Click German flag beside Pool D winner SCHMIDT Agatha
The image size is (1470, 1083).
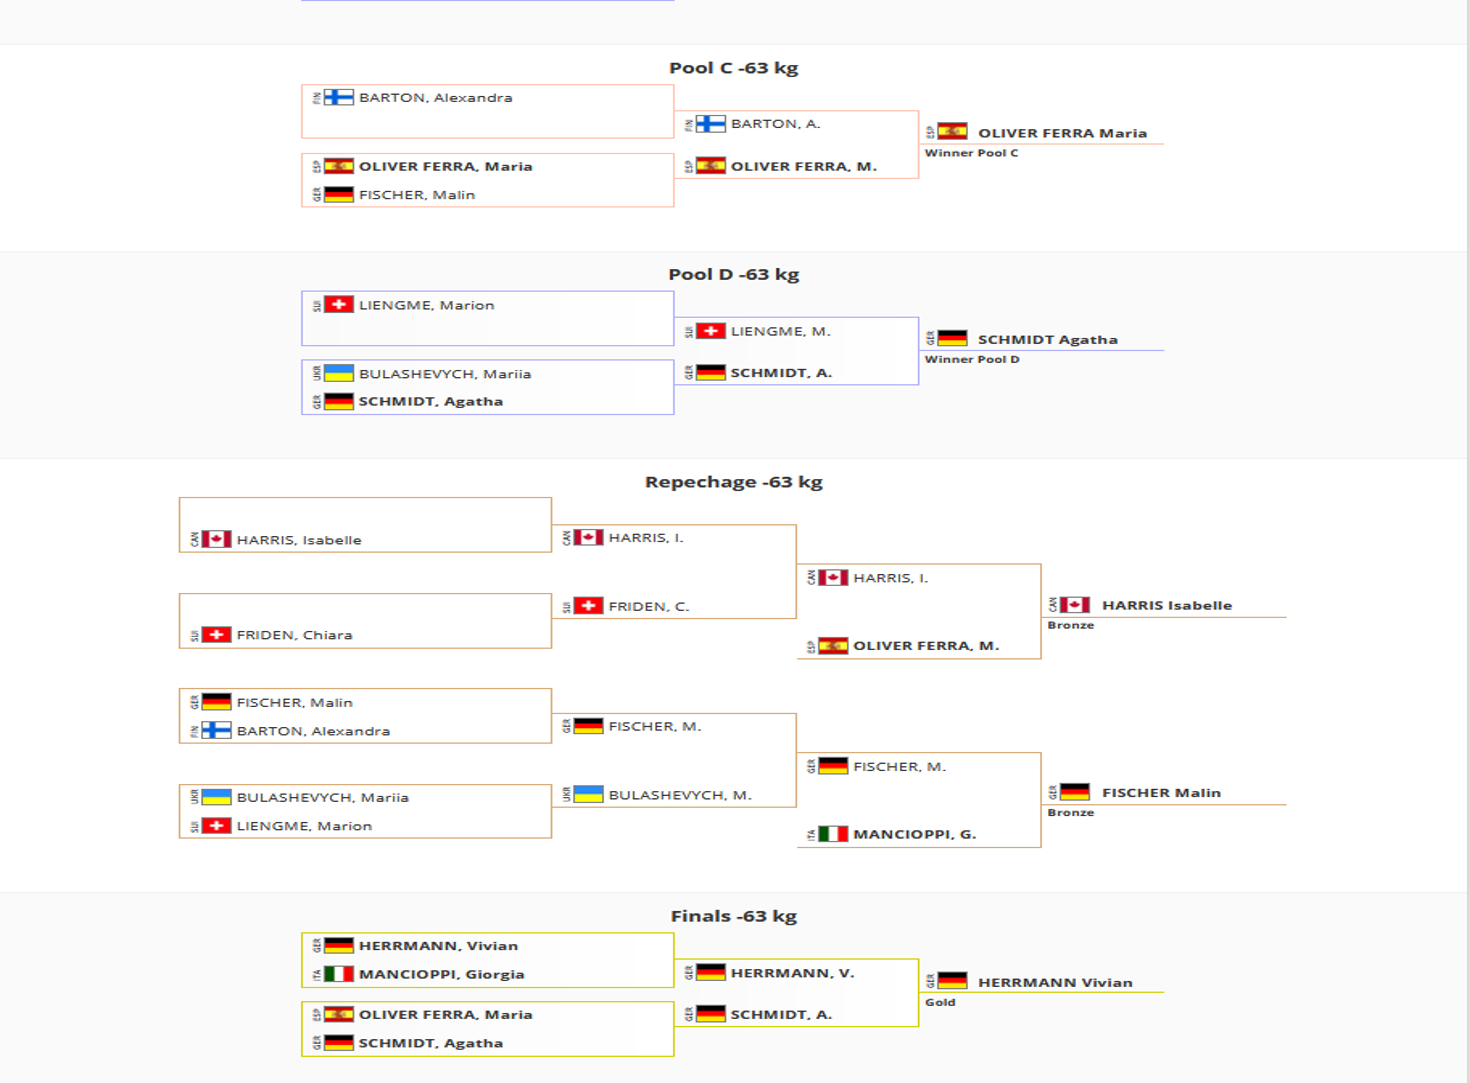pyautogui.click(x=952, y=339)
